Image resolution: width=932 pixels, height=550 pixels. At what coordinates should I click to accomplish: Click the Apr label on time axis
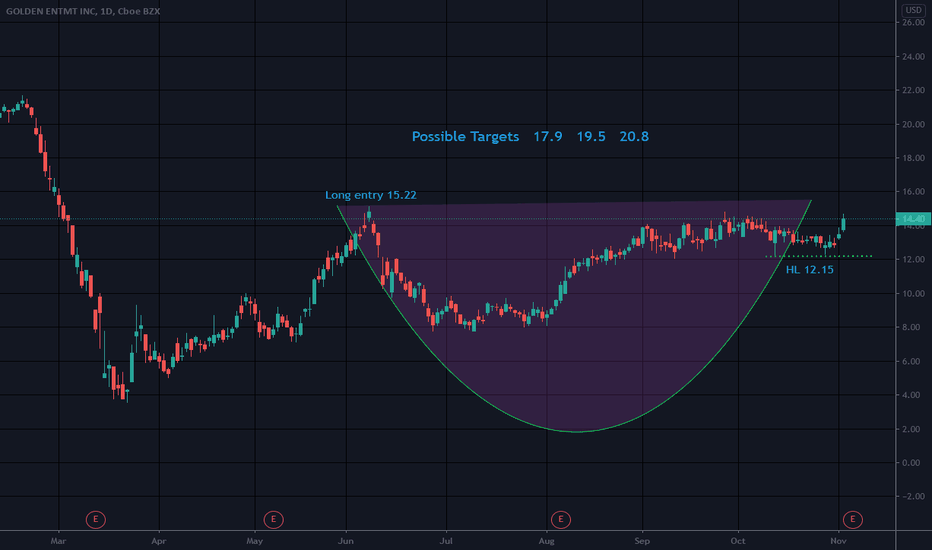[x=159, y=541]
